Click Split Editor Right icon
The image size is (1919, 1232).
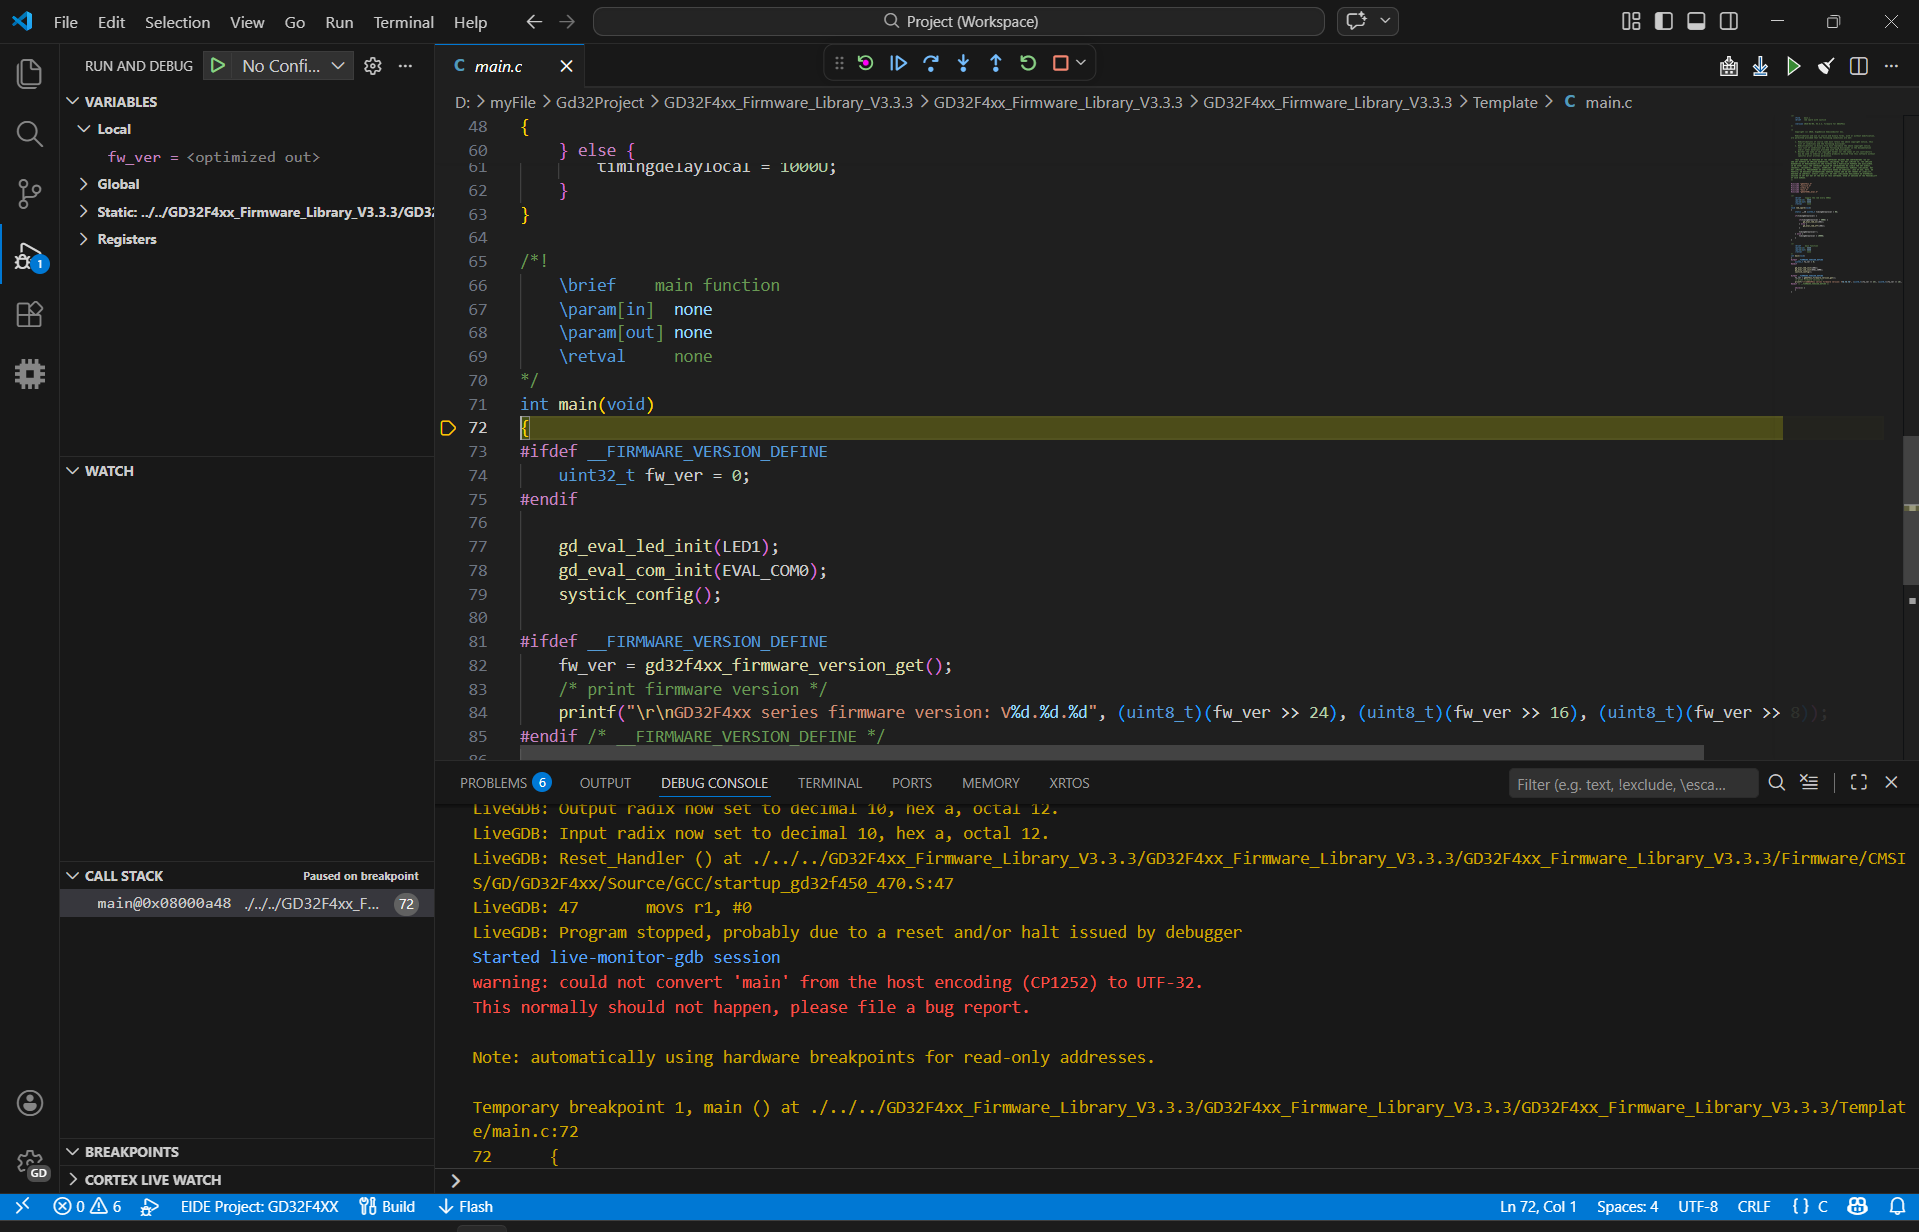(1859, 66)
